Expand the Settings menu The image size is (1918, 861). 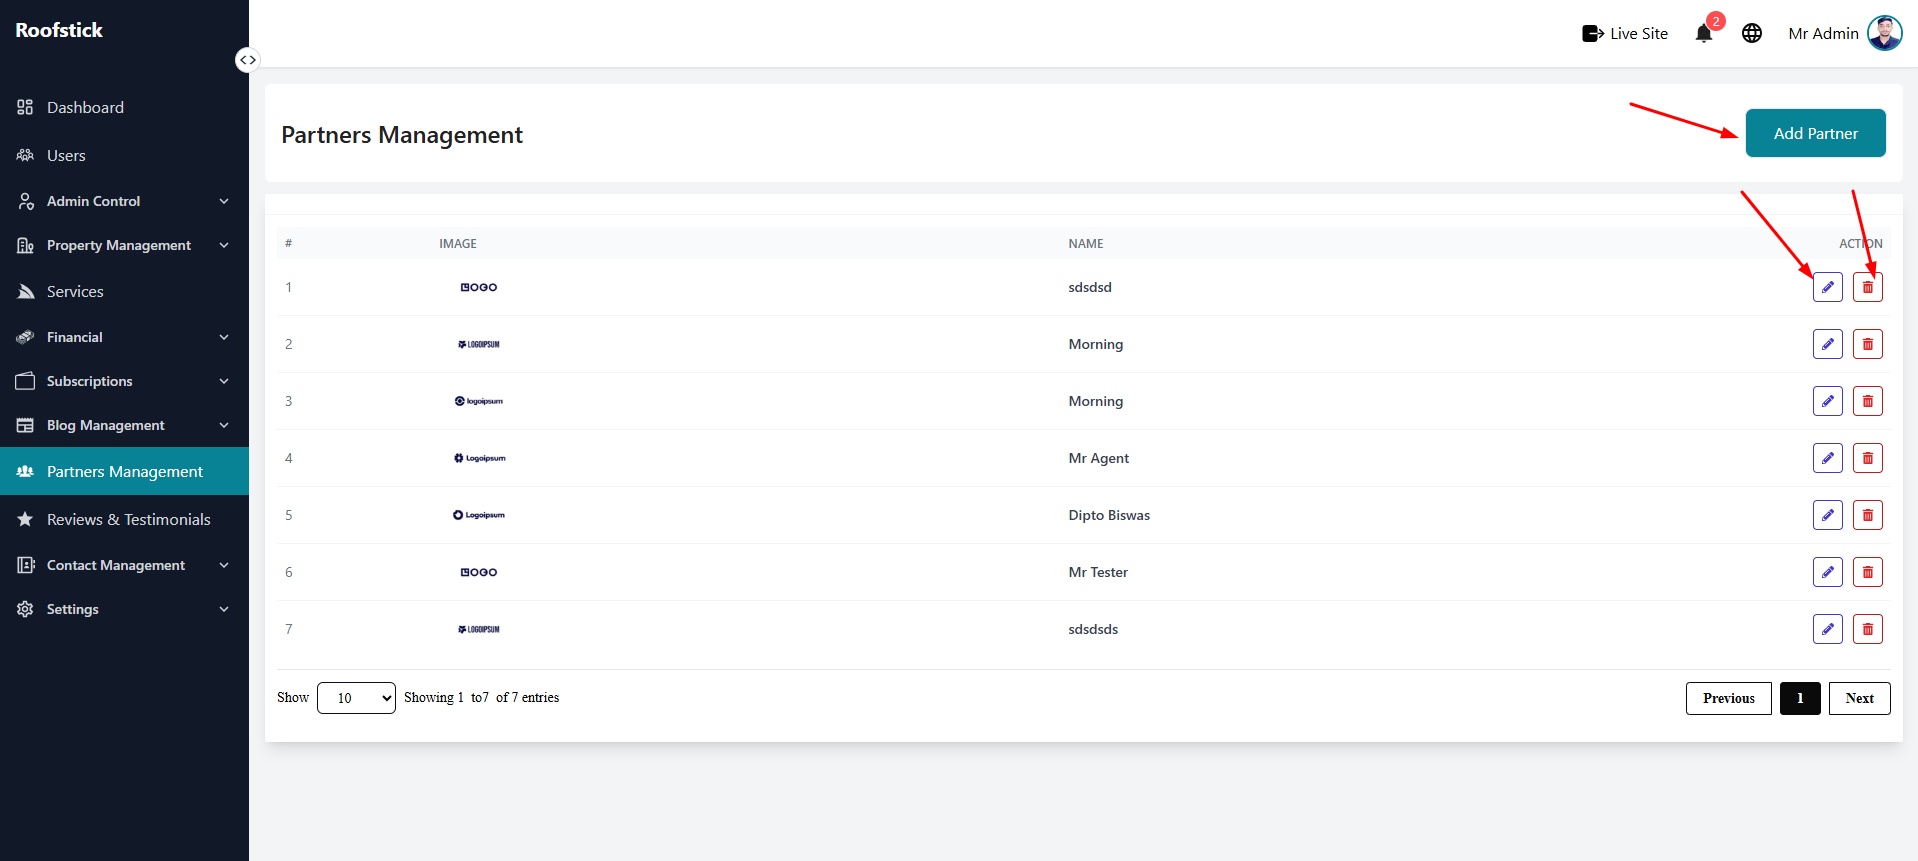[124, 609]
